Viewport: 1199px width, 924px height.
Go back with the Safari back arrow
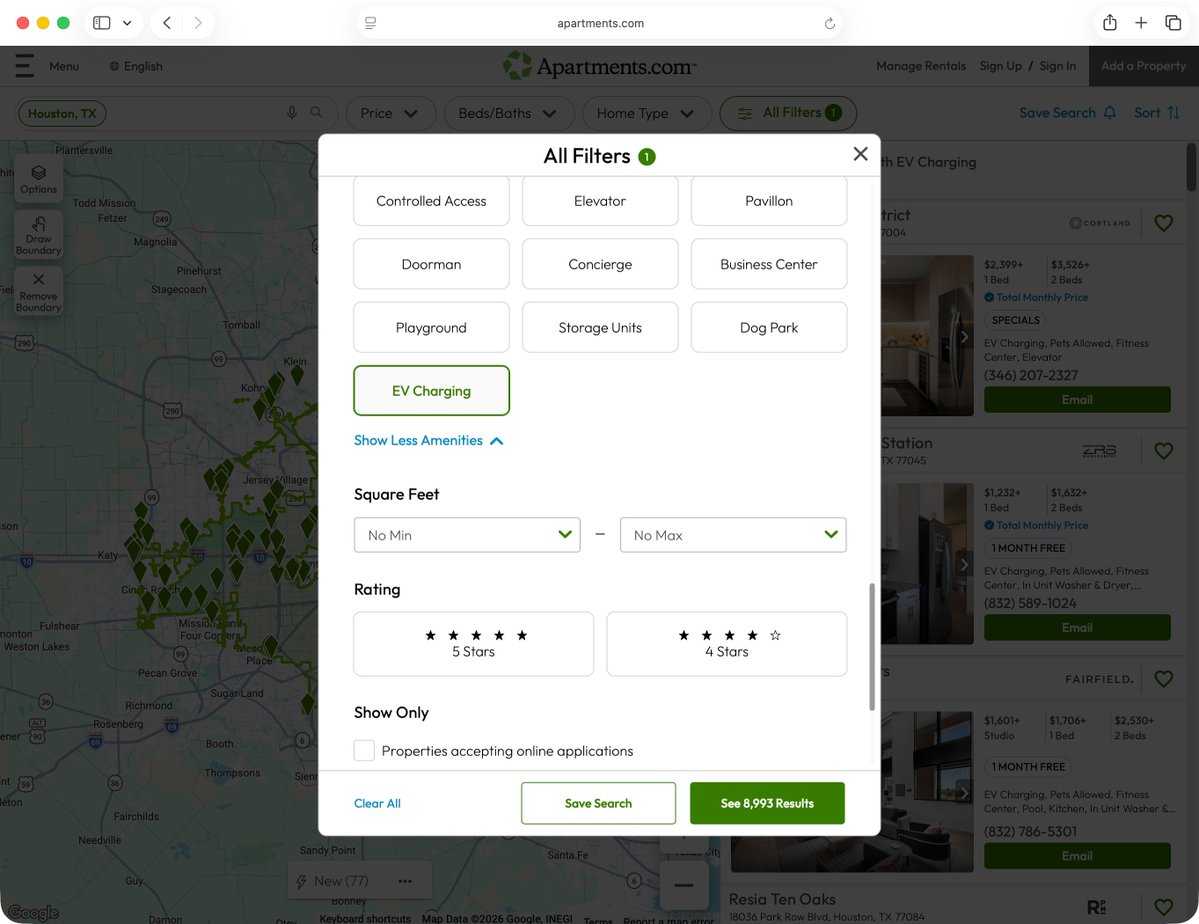point(167,23)
